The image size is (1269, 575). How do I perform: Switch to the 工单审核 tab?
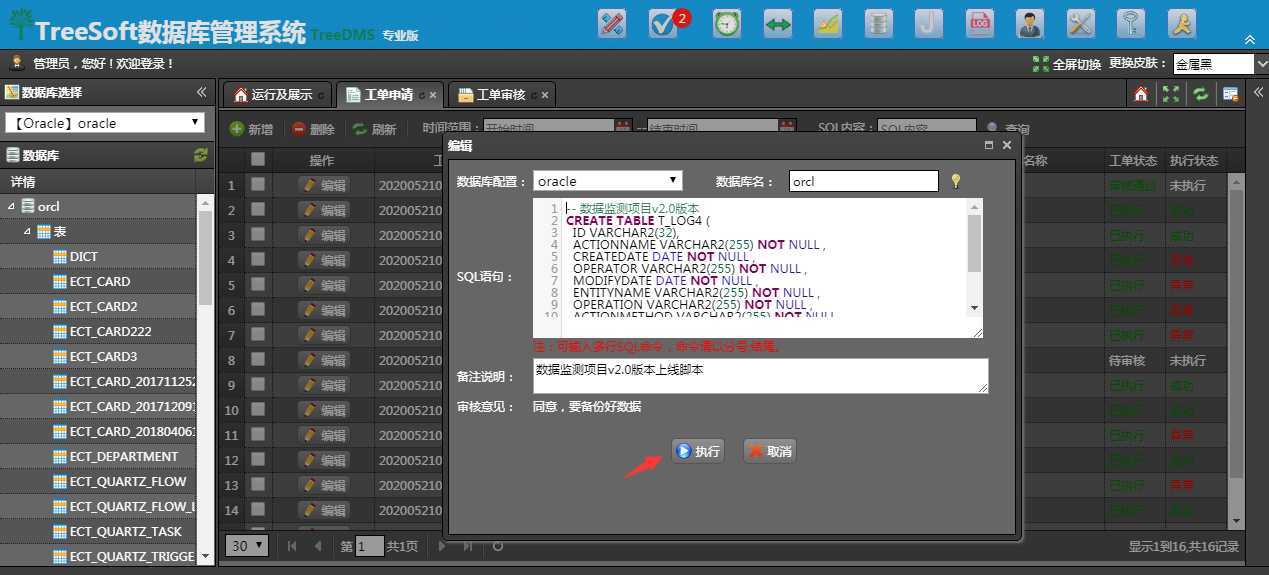(x=500, y=95)
